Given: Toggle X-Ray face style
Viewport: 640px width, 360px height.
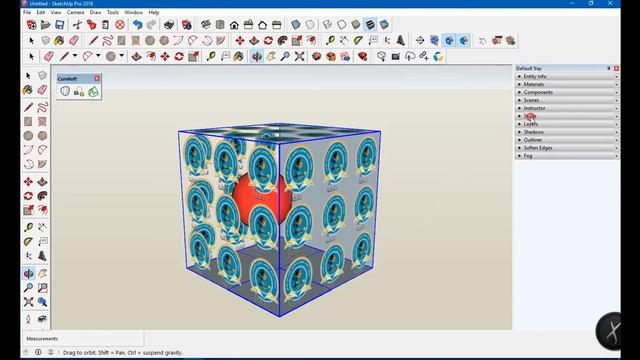Looking at the screenshot, I should 296,25.
